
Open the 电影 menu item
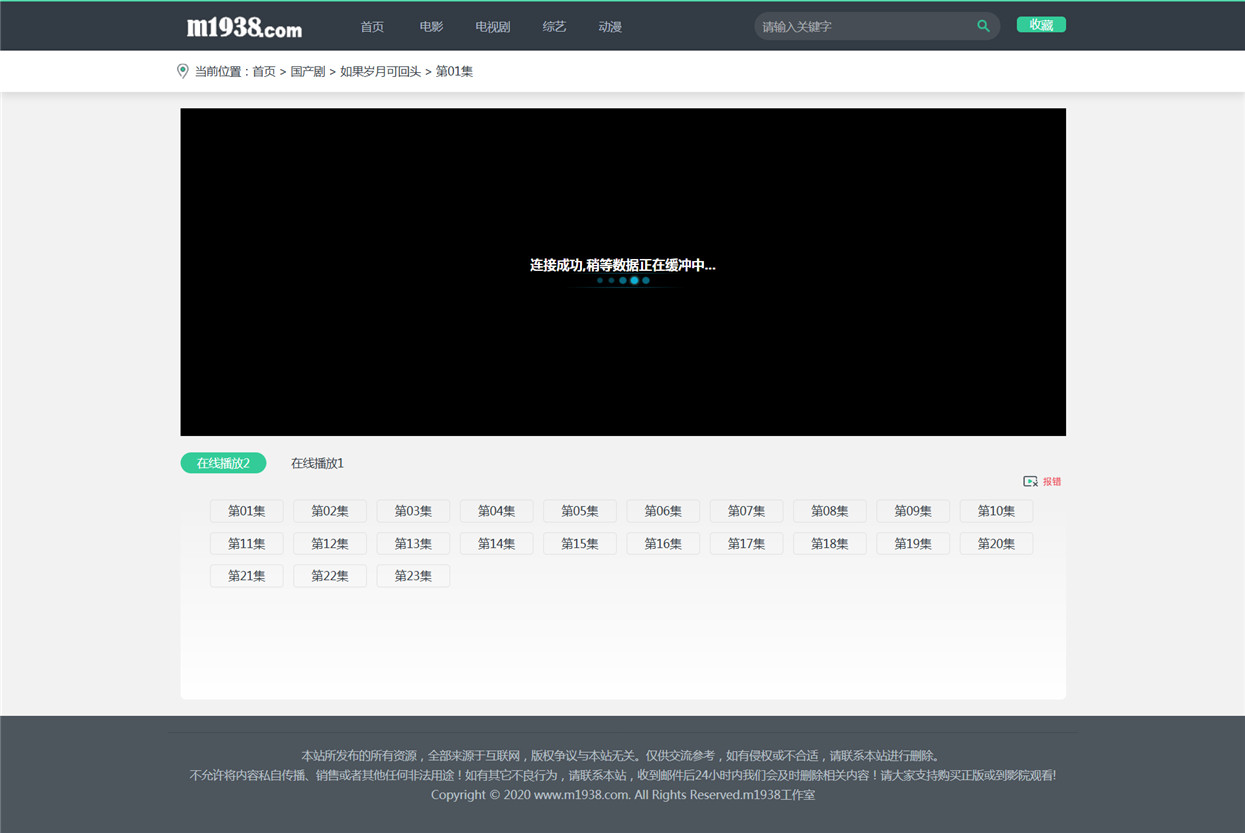point(431,27)
